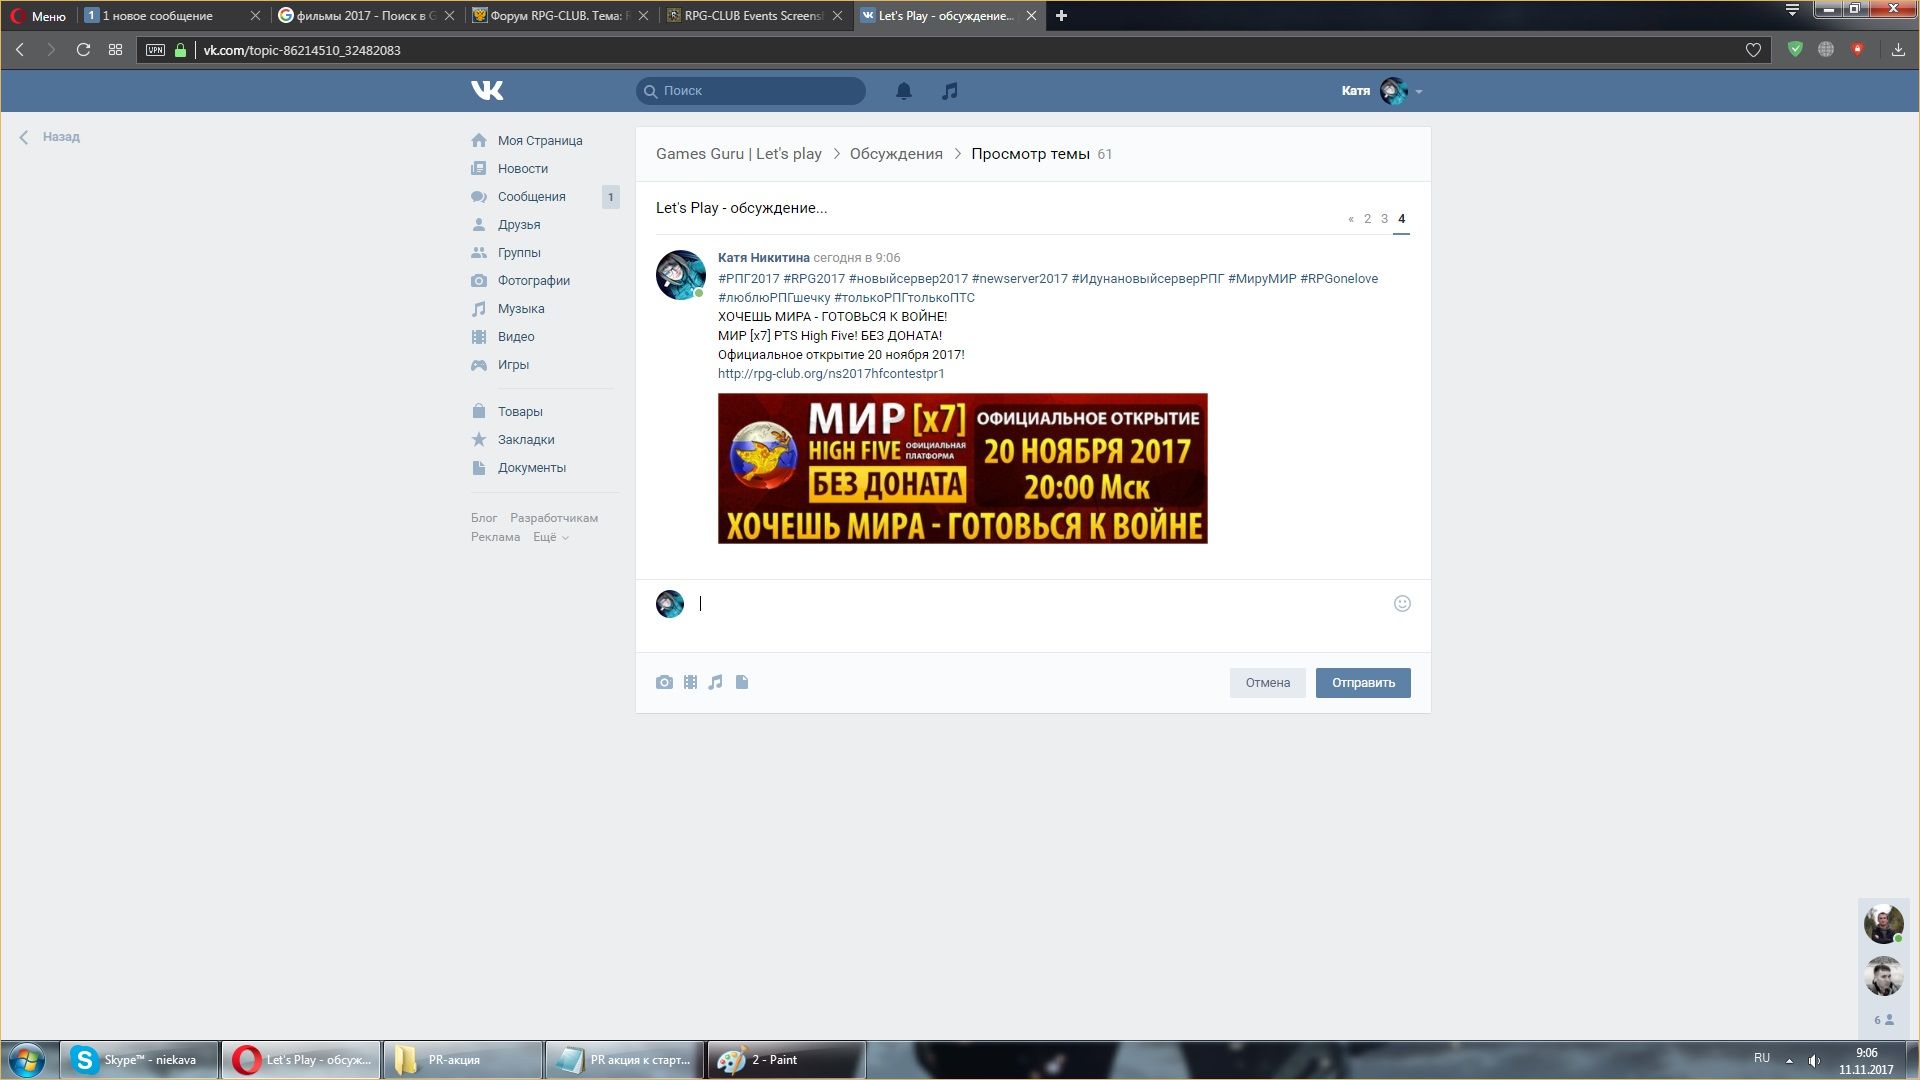Open Новости in sidebar
The image size is (1920, 1080).
[x=523, y=168]
